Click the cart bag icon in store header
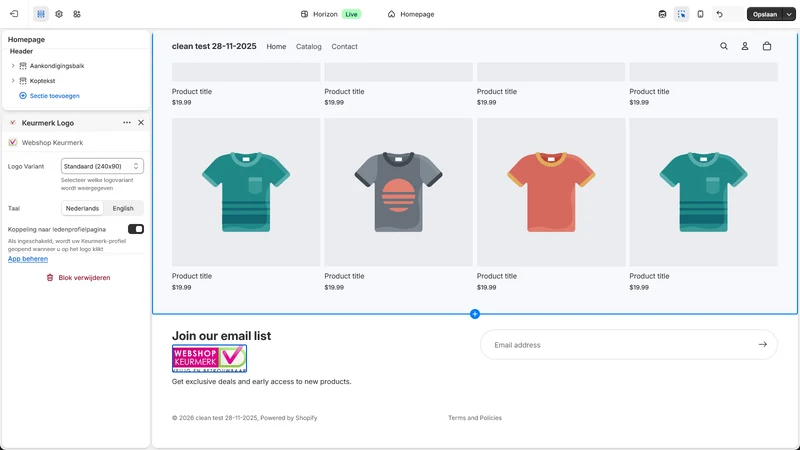Screen dimensions: 800x450 click(x=767, y=46)
